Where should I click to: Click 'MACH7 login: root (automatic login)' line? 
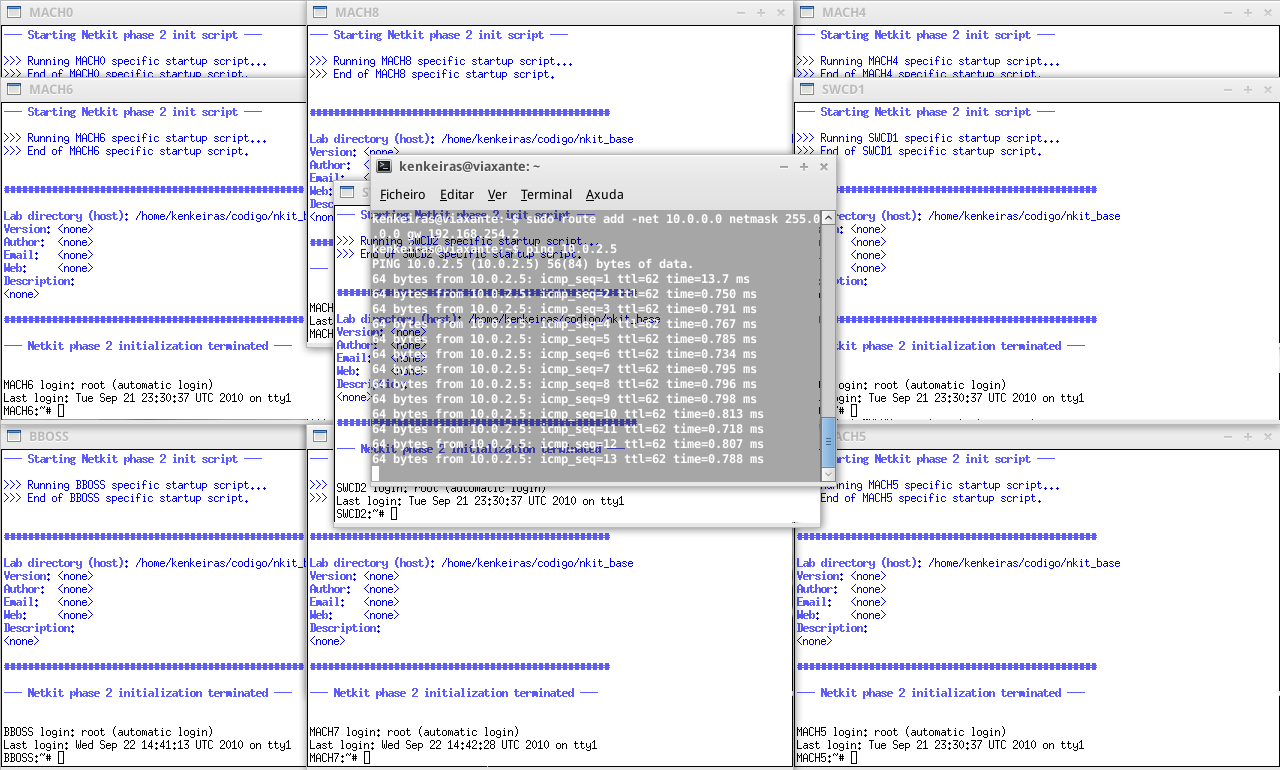414,732
